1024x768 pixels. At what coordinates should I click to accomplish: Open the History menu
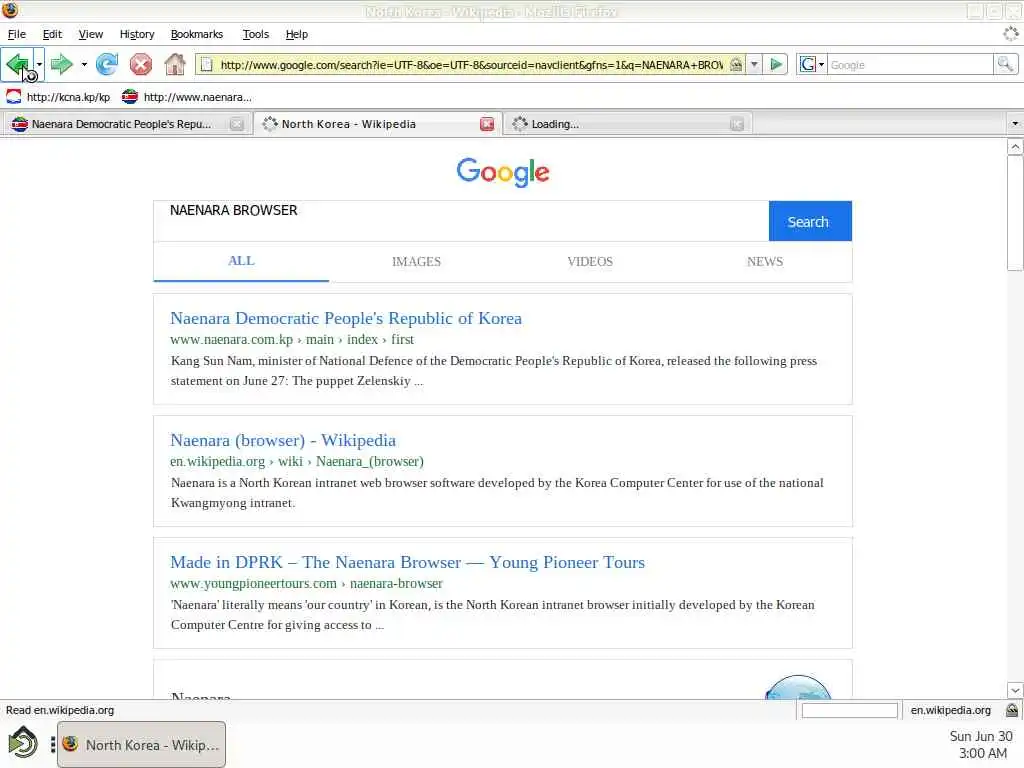136,34
